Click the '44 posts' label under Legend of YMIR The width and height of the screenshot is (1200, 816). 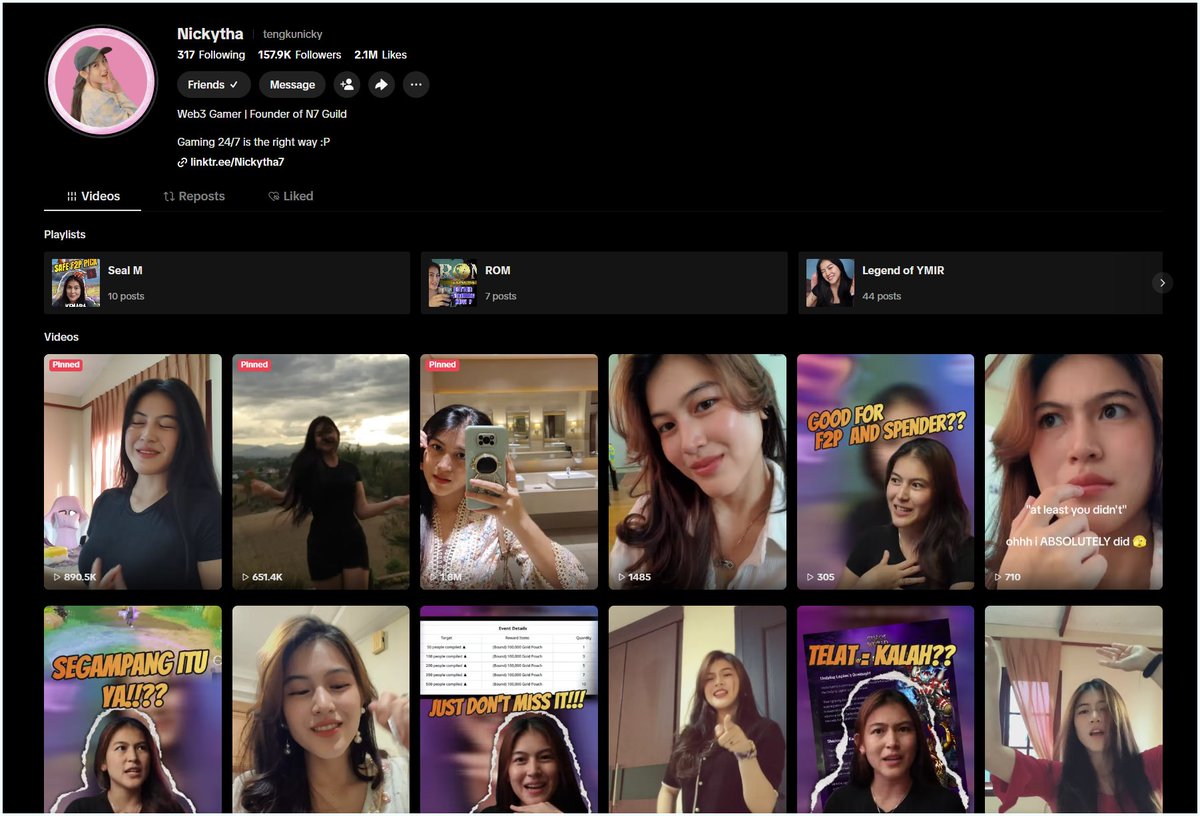[882, 296]
